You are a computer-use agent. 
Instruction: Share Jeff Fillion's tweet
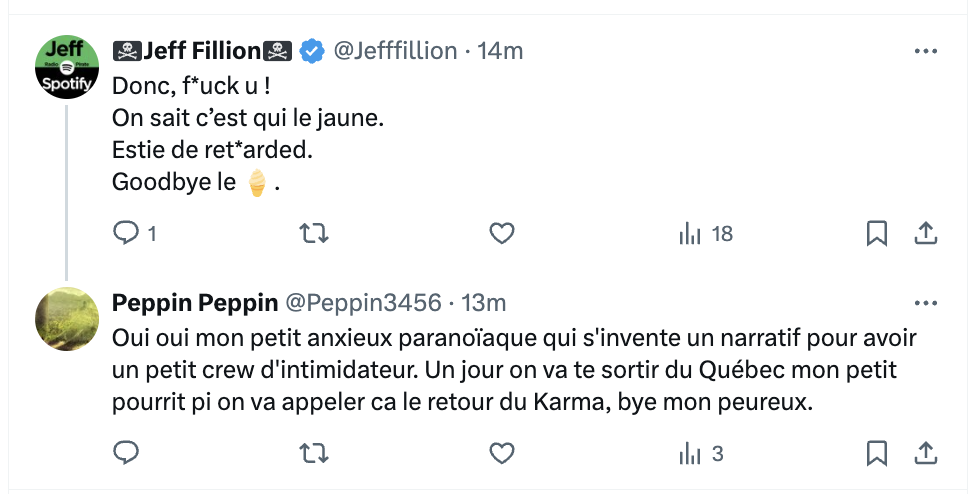pos(926,234)
